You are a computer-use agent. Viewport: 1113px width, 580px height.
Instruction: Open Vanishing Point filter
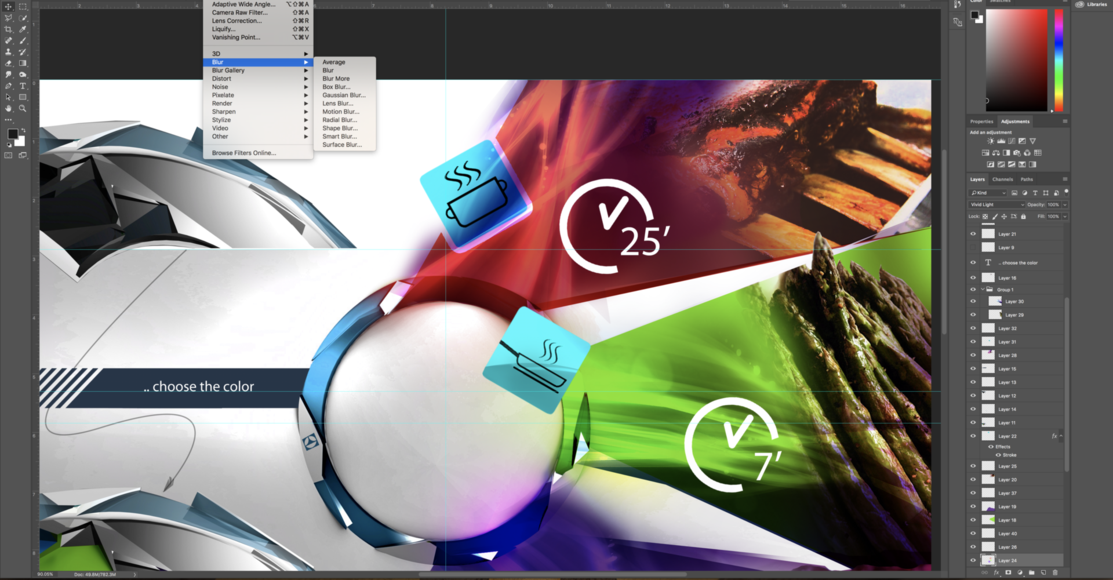pyautogui.click(x=258, y=38)
